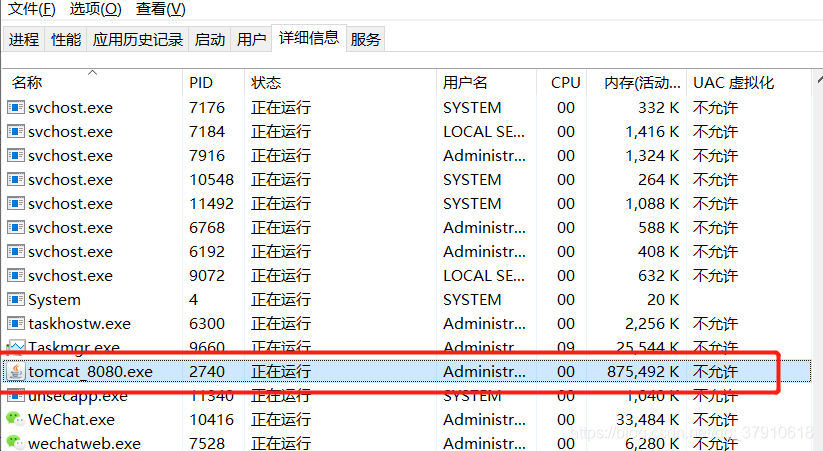The image size is (823, 451).
Task: Sort by the UAC 虚拟化 column header
Action: pyautogui.click(x=749, y=82)
